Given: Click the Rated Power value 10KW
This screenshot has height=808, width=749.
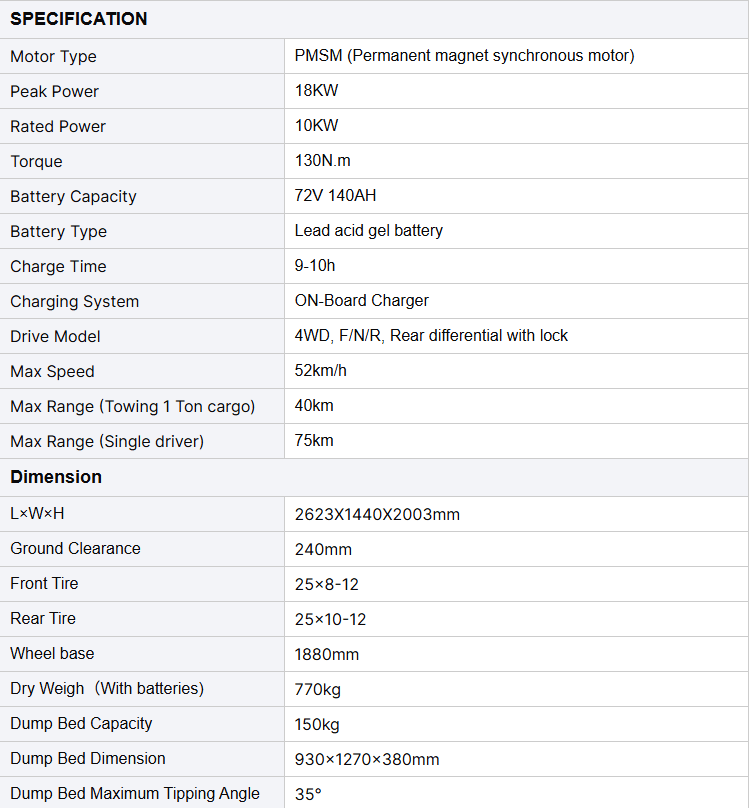Looking at the screenshot, I should (x=317, y=126).
